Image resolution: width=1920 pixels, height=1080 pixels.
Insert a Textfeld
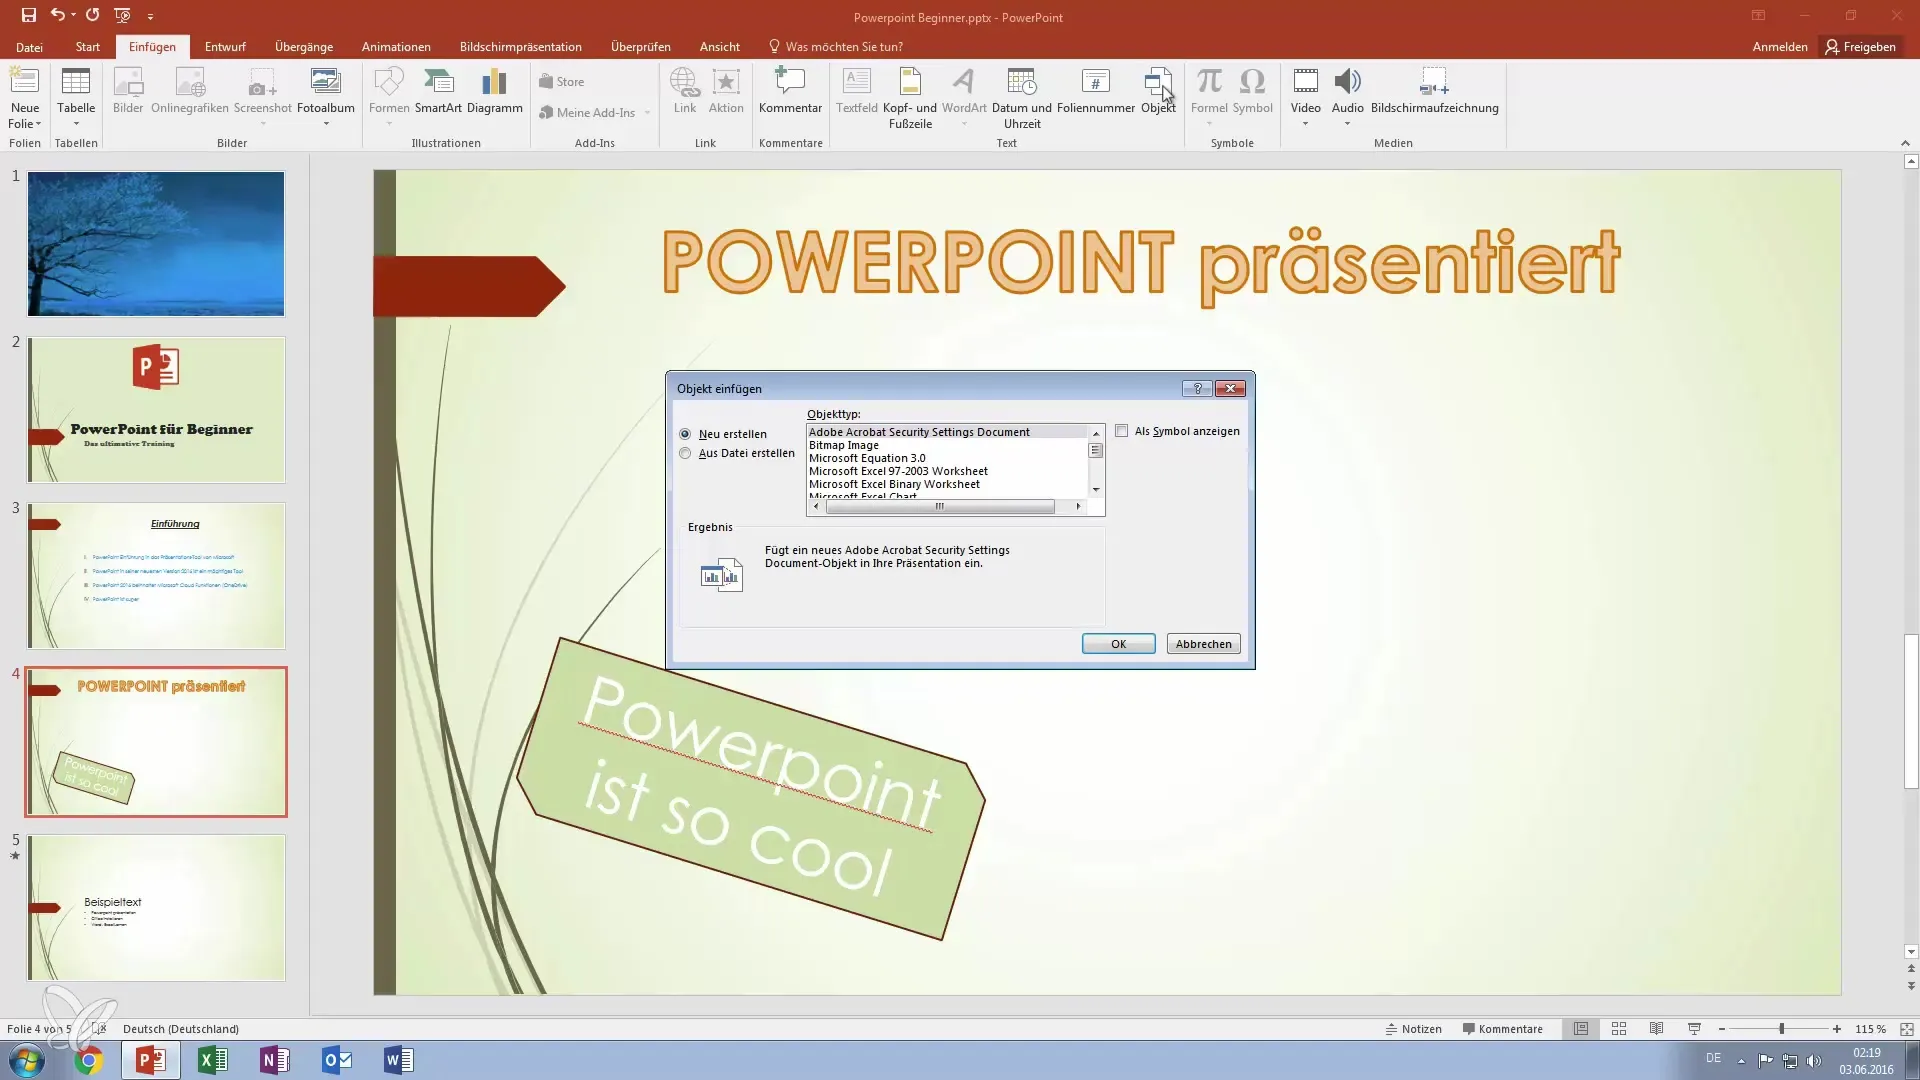click(x=857, y=90)
